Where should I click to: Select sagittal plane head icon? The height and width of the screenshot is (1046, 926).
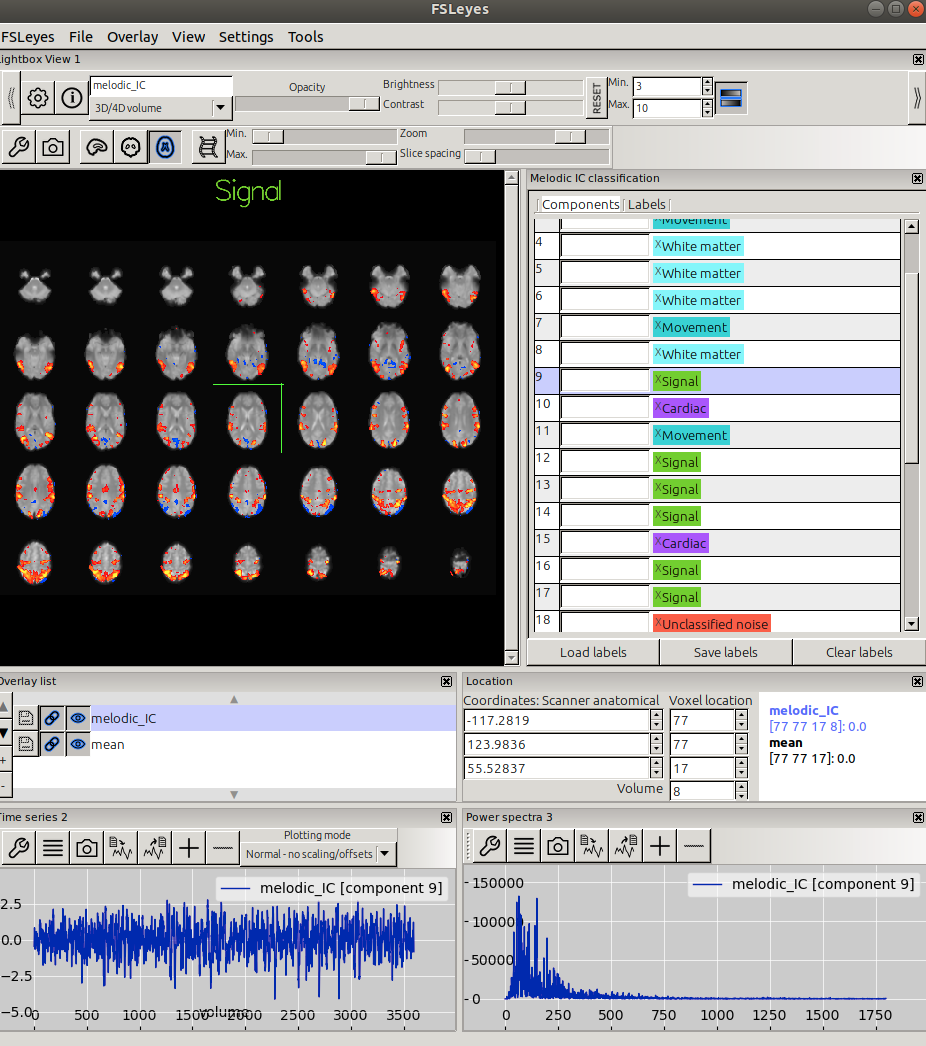click(x=97, y=147)
